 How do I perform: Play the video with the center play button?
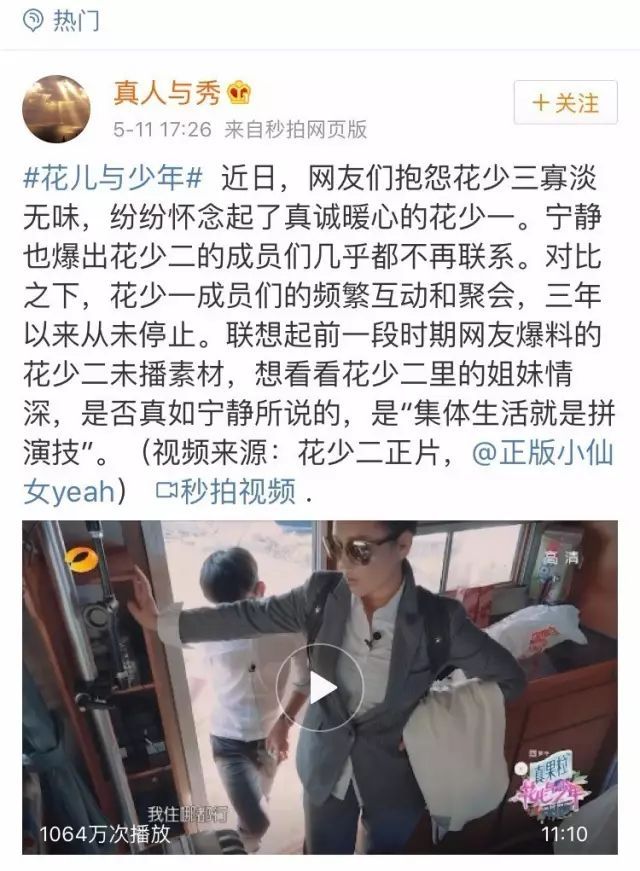tap(320, 688)
